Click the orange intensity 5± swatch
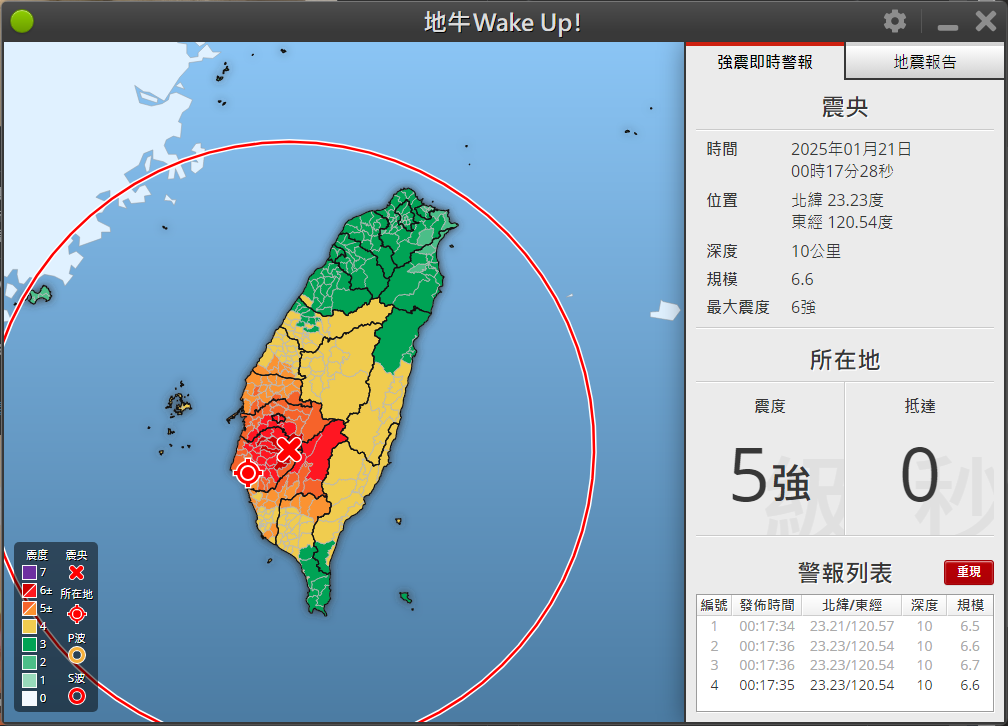The image size is (1008, 726). coord(29,608)
